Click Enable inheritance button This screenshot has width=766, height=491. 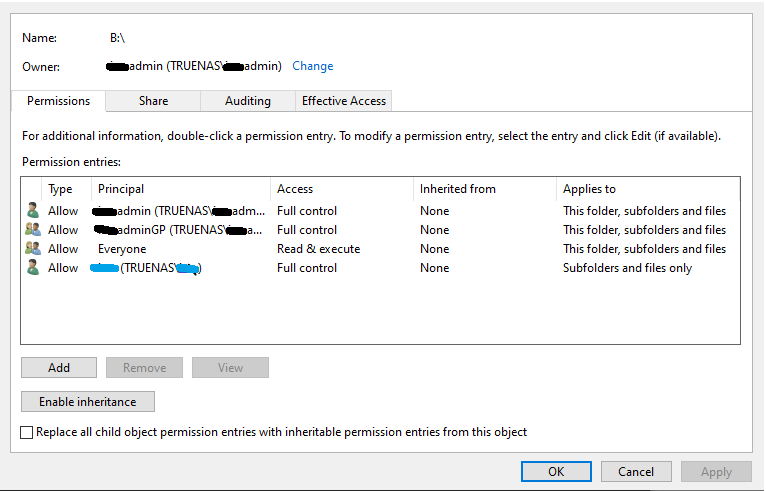88,402
